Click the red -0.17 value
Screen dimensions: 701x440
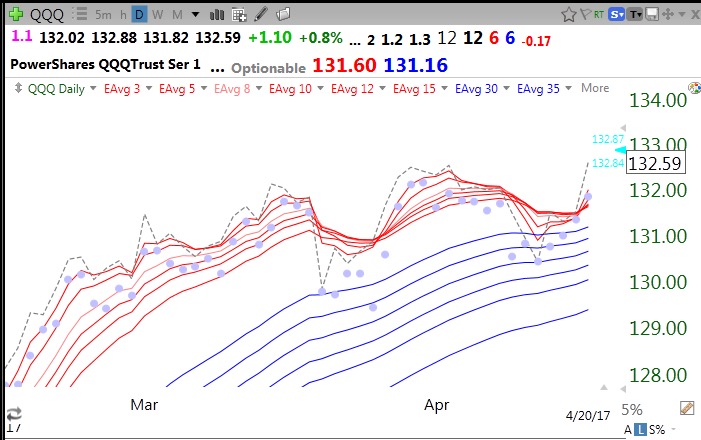[x=536, y=41]
